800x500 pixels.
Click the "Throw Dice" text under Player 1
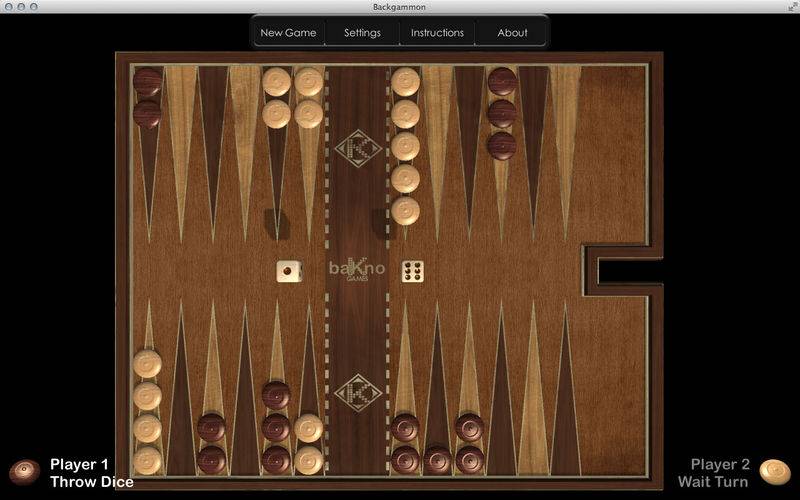click(92, 482)
